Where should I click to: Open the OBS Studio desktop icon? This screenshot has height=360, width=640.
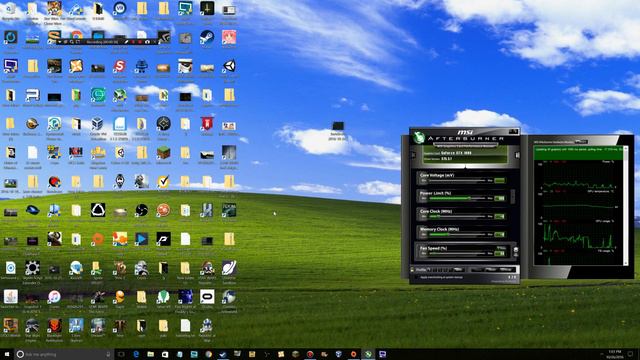[x=142, y=210]
